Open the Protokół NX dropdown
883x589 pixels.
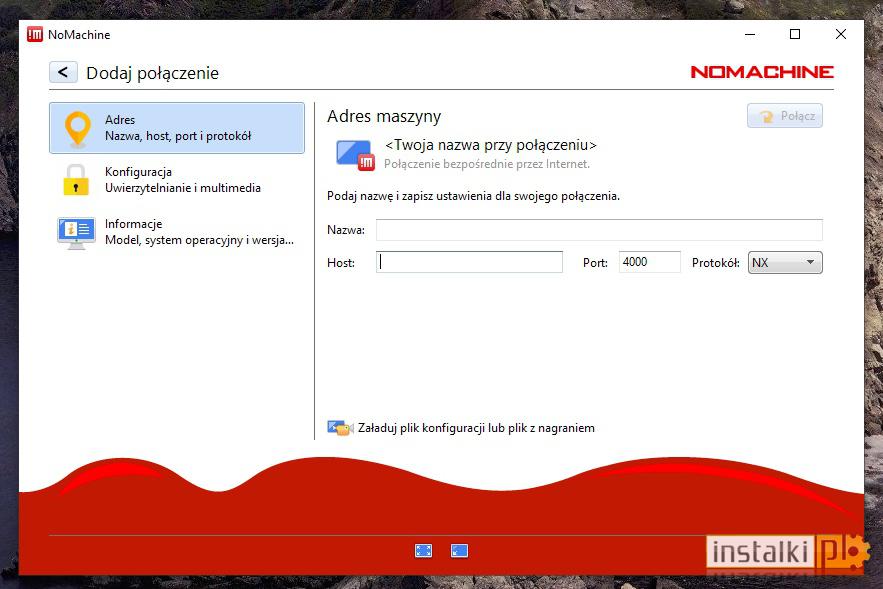(785, 262)
